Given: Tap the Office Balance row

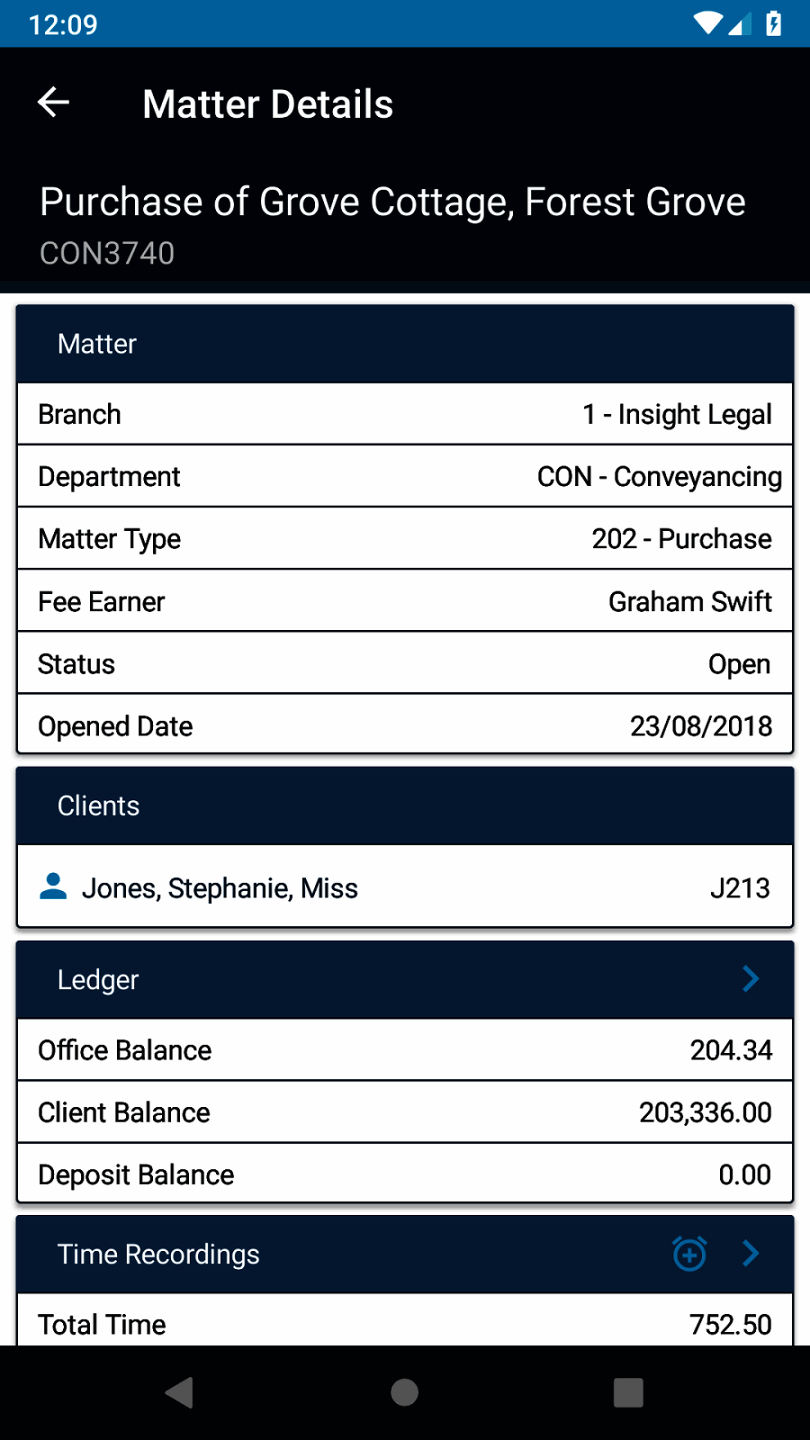Looking at the screenshot, I should 405,1050.
